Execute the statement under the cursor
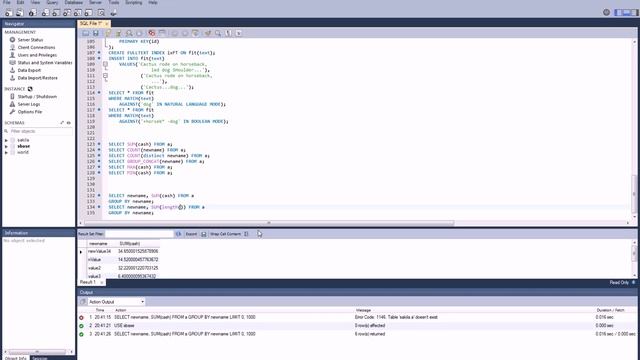 click(x=118, y=33)
